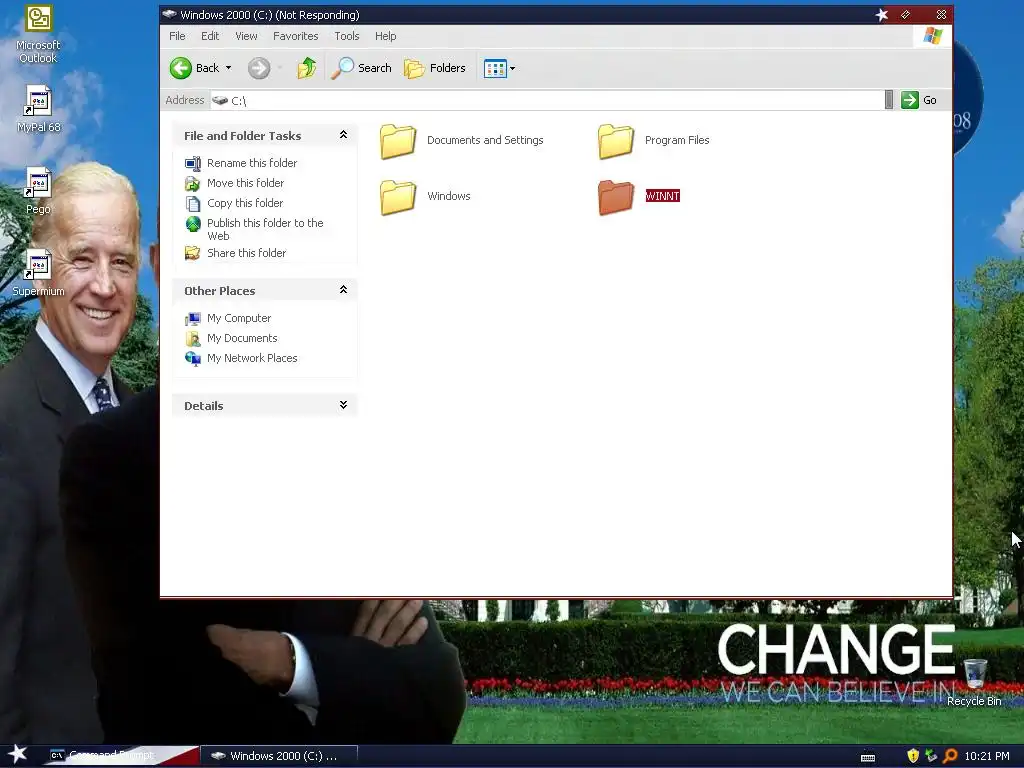Viewport: 1024px width, 768px height.
Task: Click the window title bar drive icon
Action: point(169,14)
